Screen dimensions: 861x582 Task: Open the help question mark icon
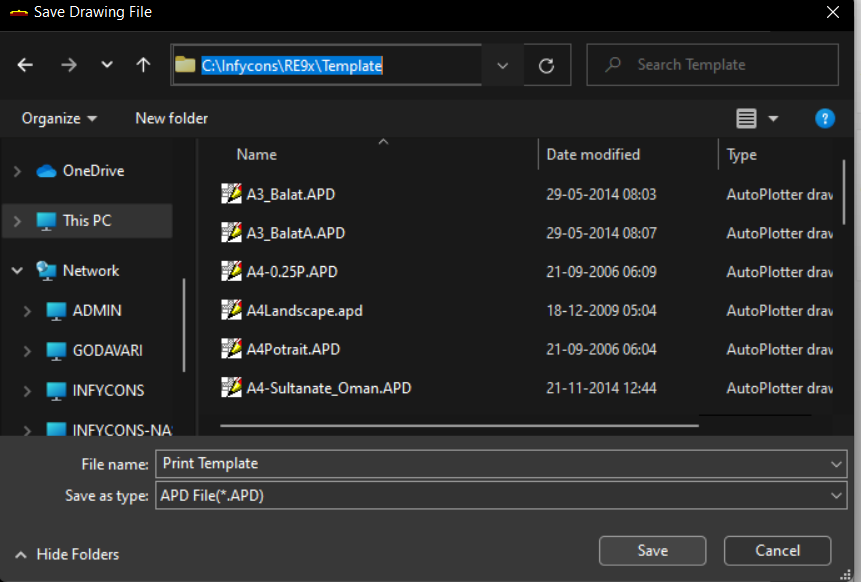tap(825, 119)
